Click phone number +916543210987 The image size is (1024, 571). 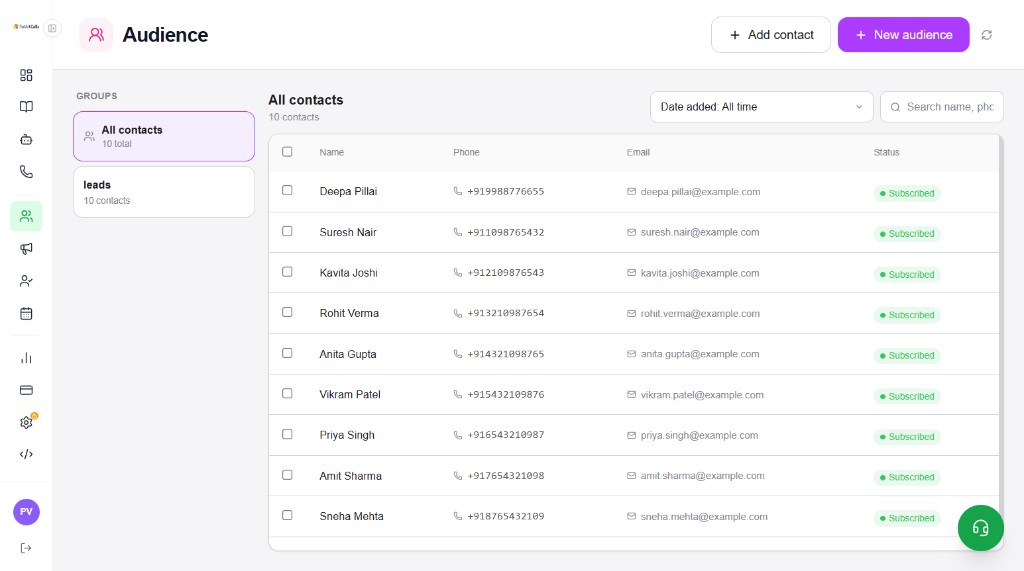click(x=505, y=435)
